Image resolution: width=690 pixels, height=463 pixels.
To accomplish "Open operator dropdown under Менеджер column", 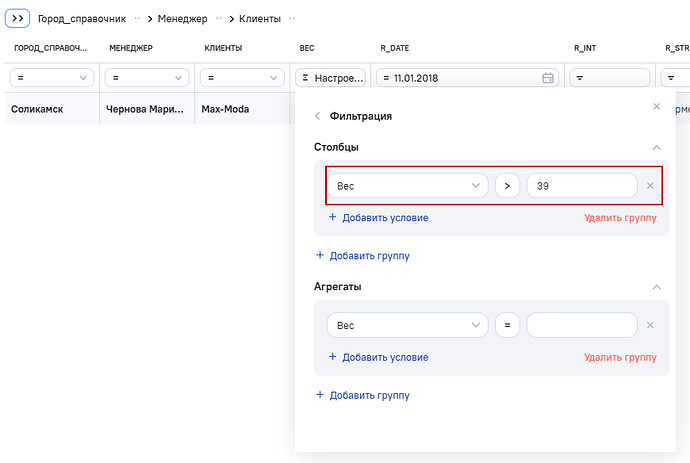I will pyautogui.click(x=148, y=78).
